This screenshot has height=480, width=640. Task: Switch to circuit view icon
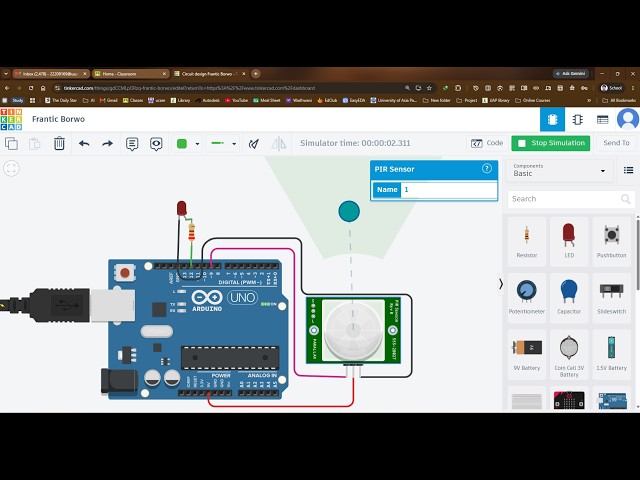(x=552, y=119)
